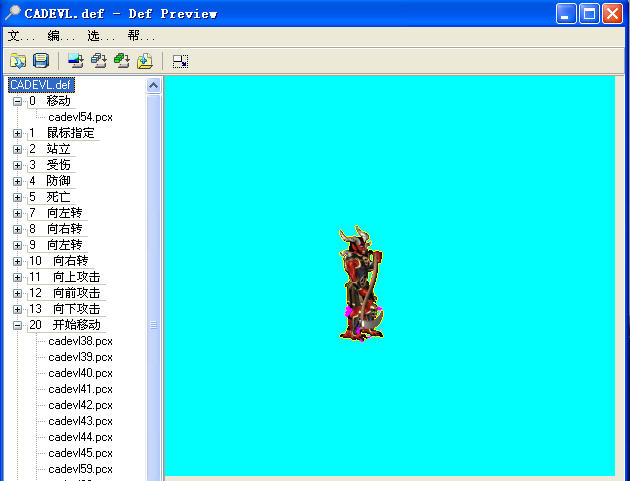Collapse the 0 移动 tree group
The image size is (630, 481).
tap(17, 101)
